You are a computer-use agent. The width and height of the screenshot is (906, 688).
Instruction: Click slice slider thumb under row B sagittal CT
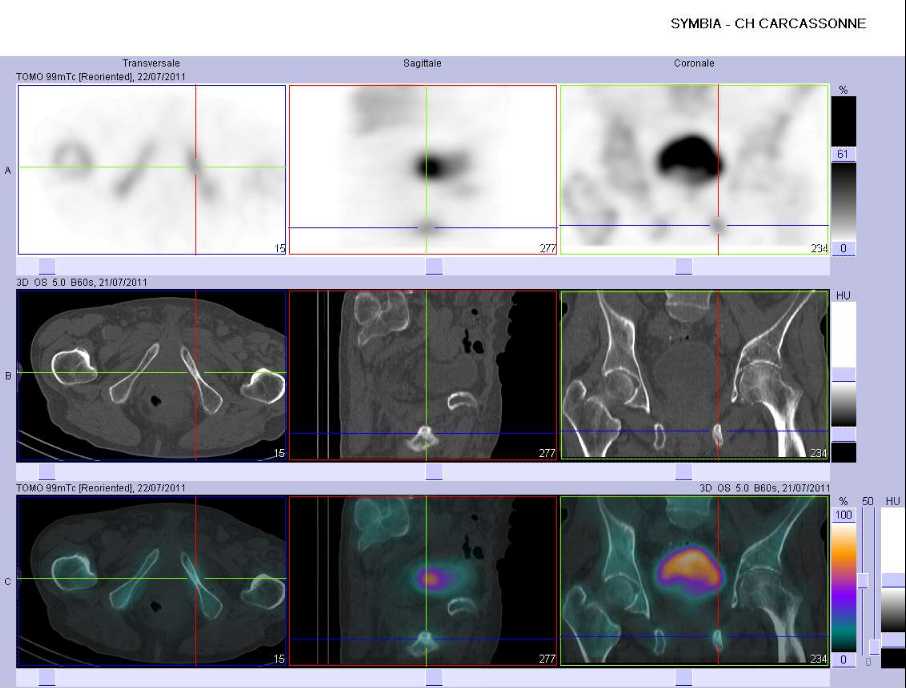(x=434, y=472)
